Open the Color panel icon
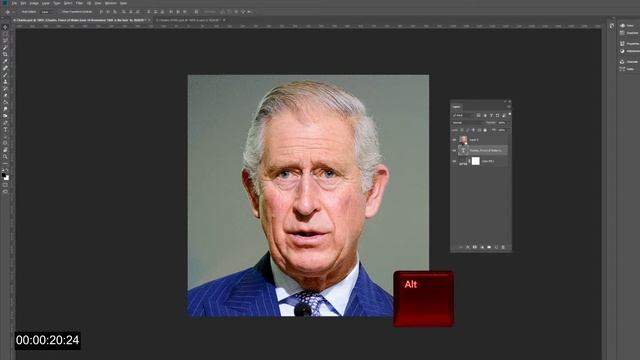Image resolution: width=640 pixels, height=360 pixels. tap(622, 25)
